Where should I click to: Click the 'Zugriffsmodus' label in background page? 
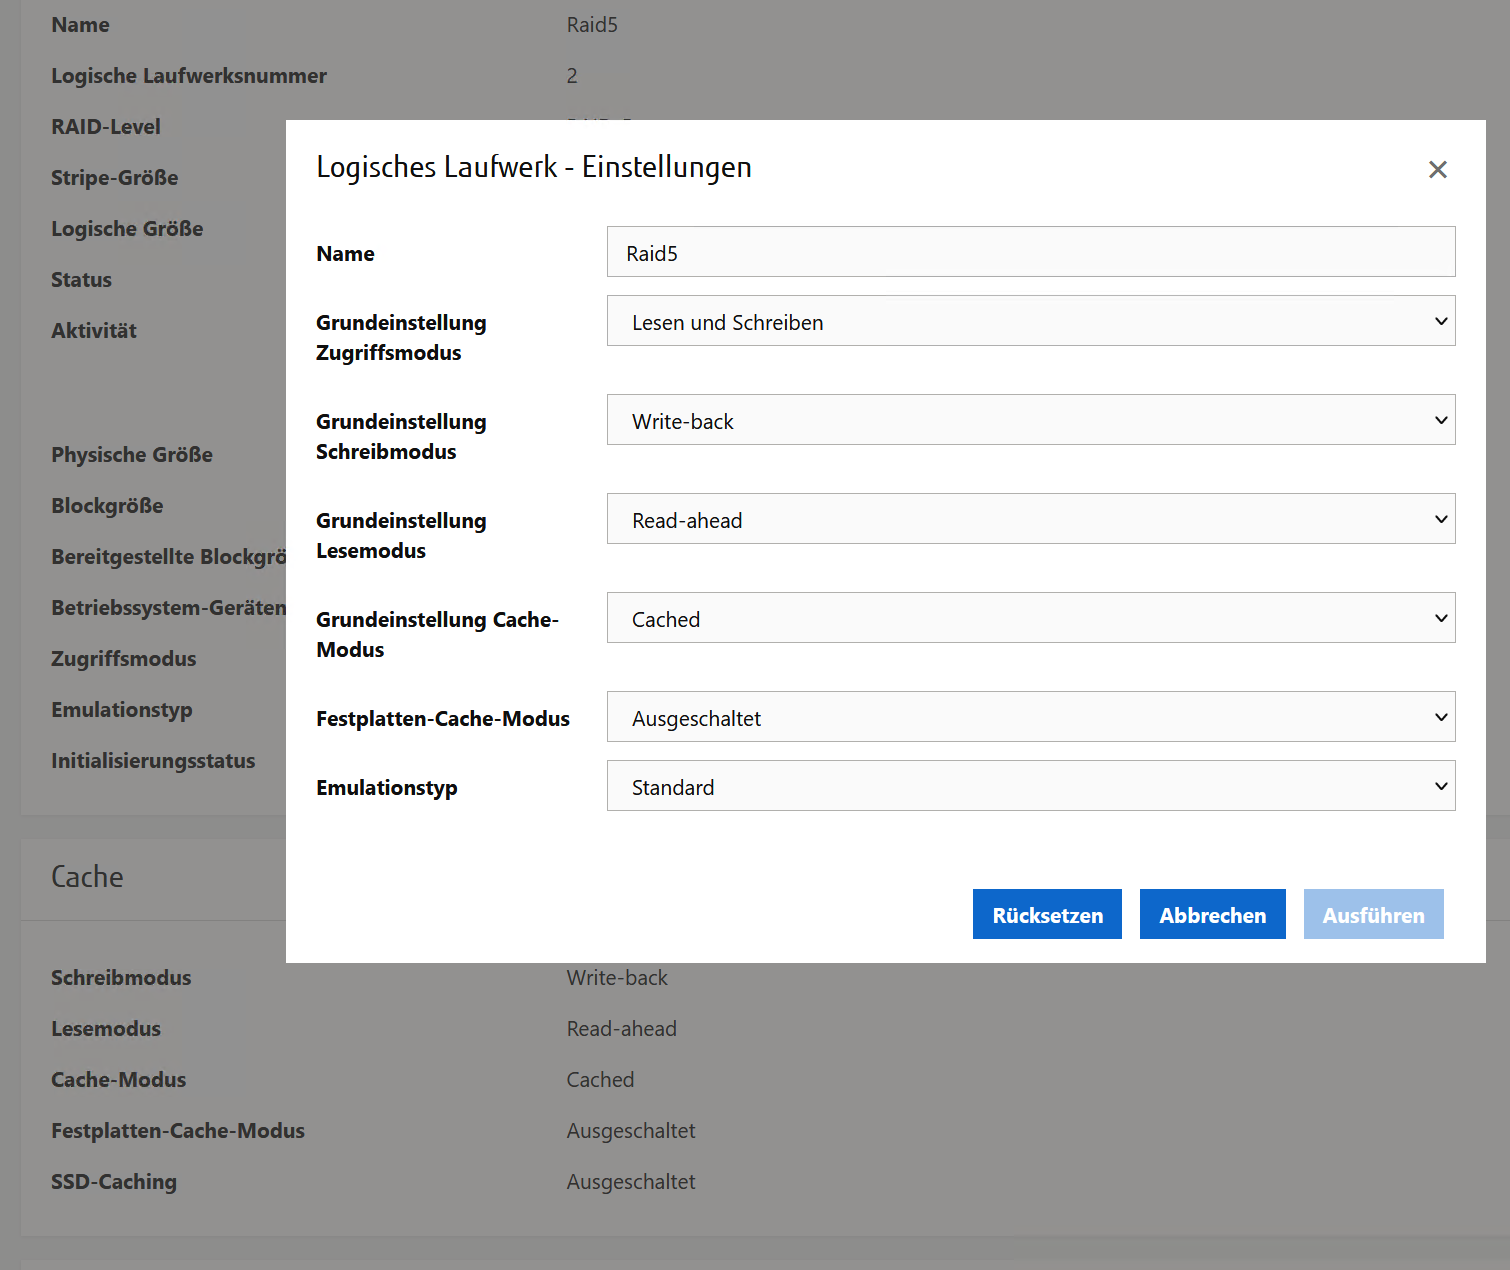click(x=124, y=659)
